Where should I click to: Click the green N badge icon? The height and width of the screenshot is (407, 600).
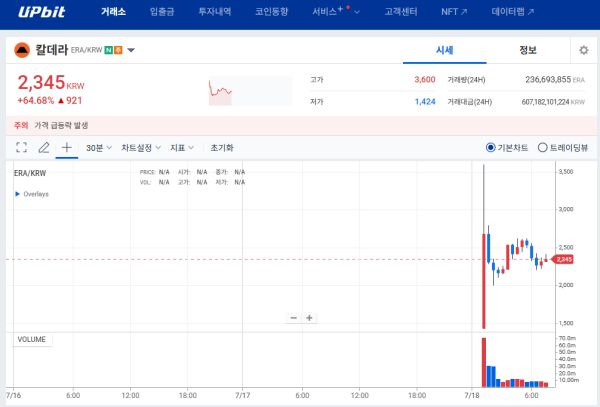pyautogui.click(x=109, y=50)
